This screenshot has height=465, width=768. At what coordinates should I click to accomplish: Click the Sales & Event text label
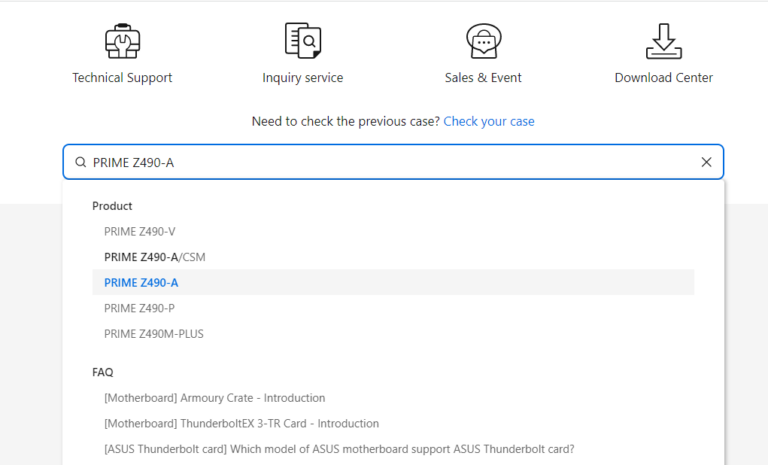[483, 78]
